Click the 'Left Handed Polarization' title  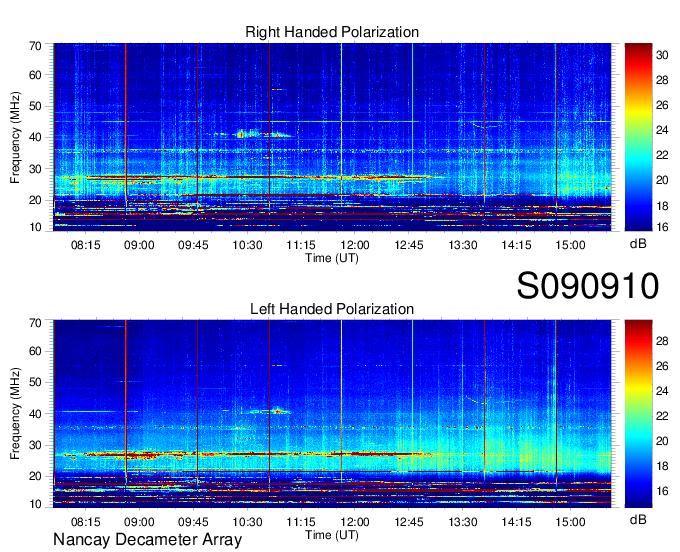(x=332, y=309)
